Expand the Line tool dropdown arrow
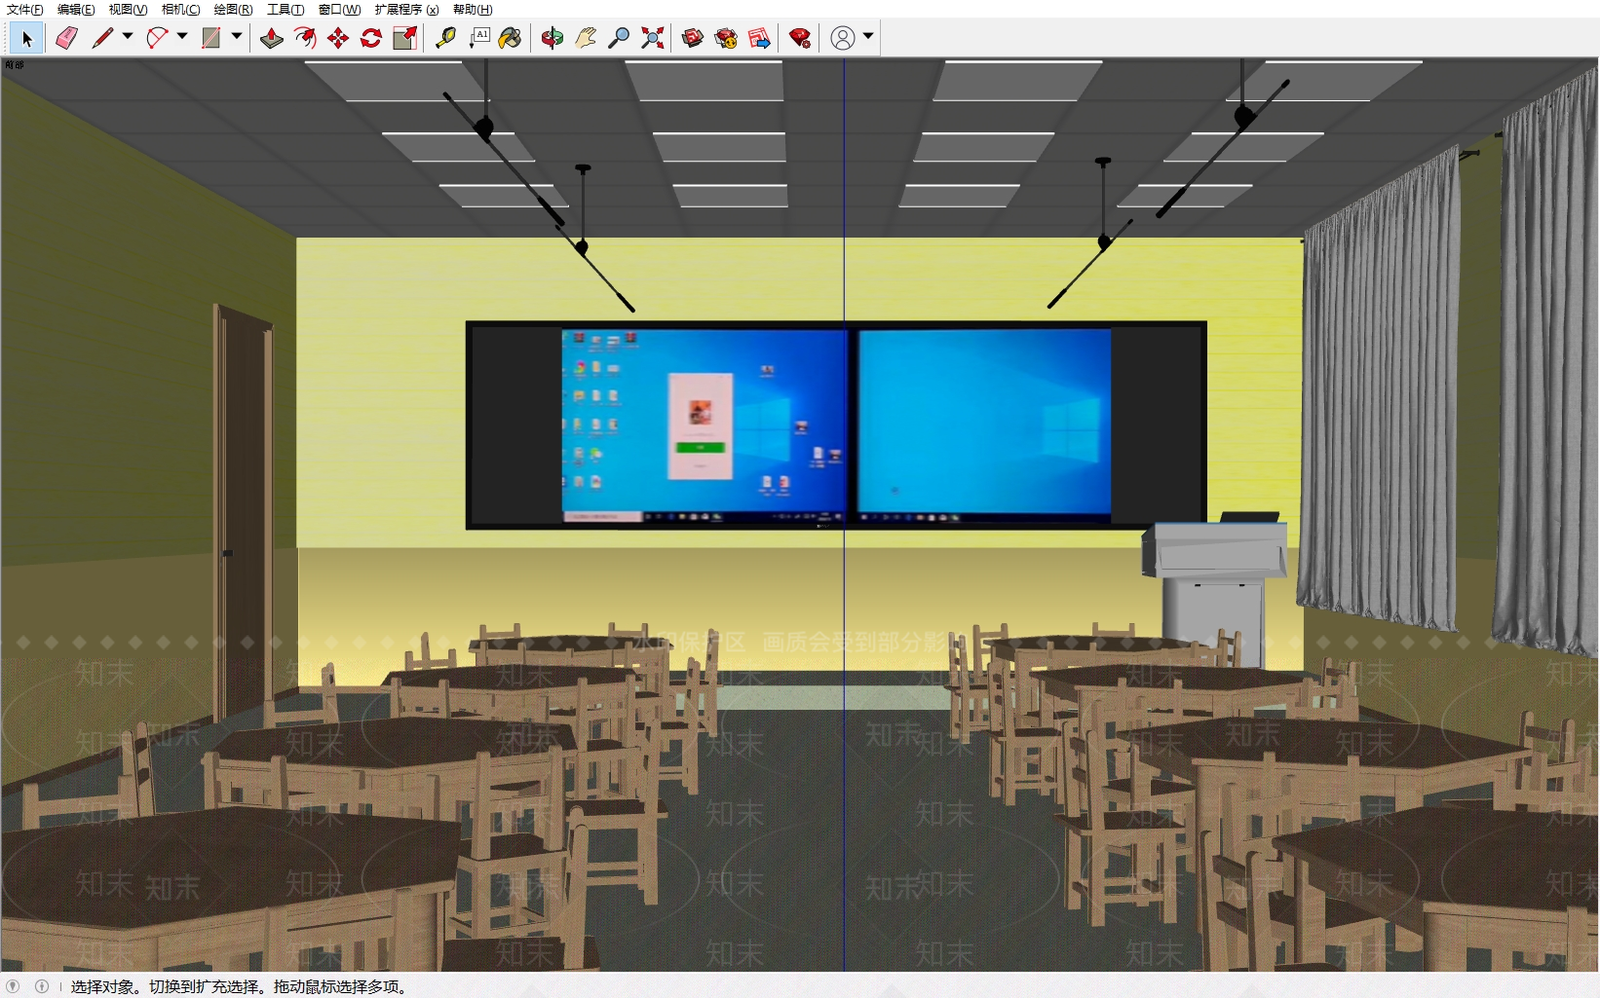The height and width of the screenshot is (998, 1600). point(128,36)
